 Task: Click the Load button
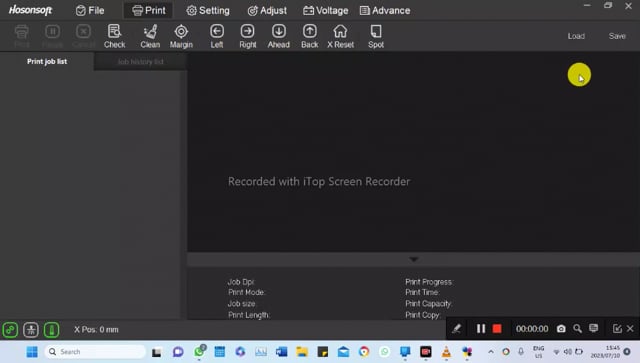576,36
